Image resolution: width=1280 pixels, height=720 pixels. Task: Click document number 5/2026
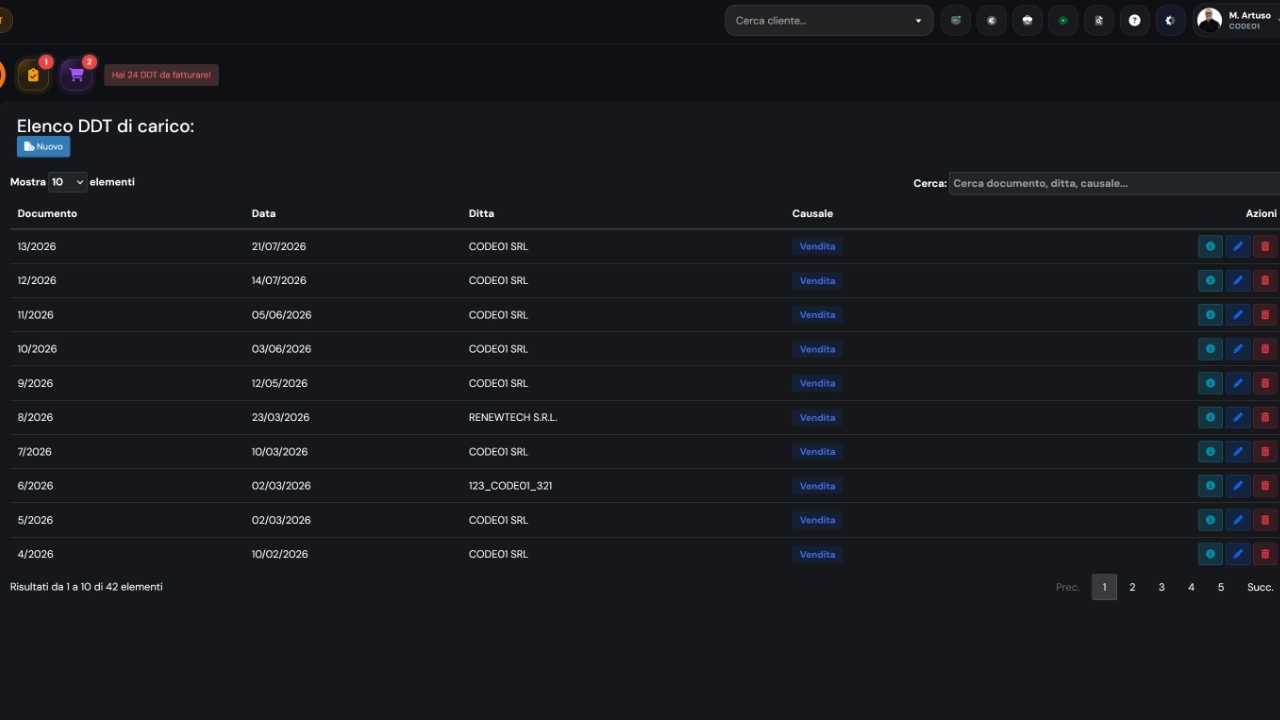[35, 520]
